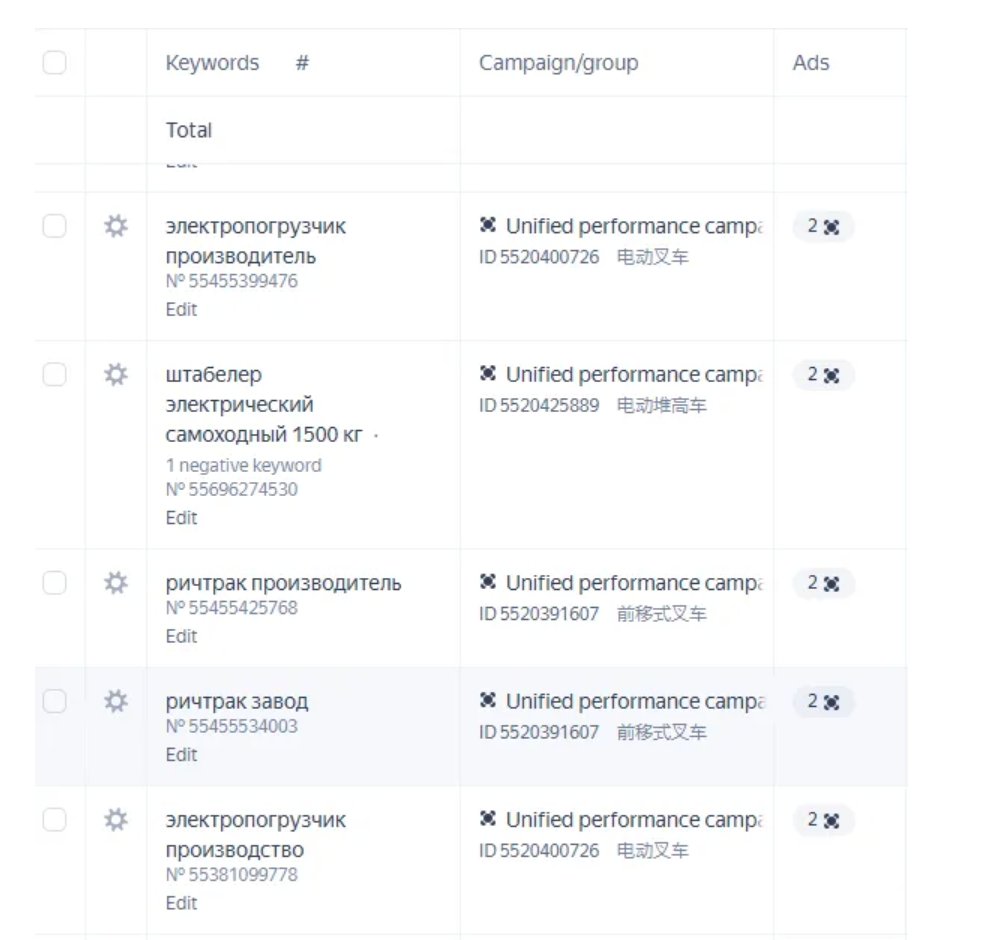The width and height of the screenshot is (990, 940).
Task: Click the Ads column header
Action: [x=811, y=63]
